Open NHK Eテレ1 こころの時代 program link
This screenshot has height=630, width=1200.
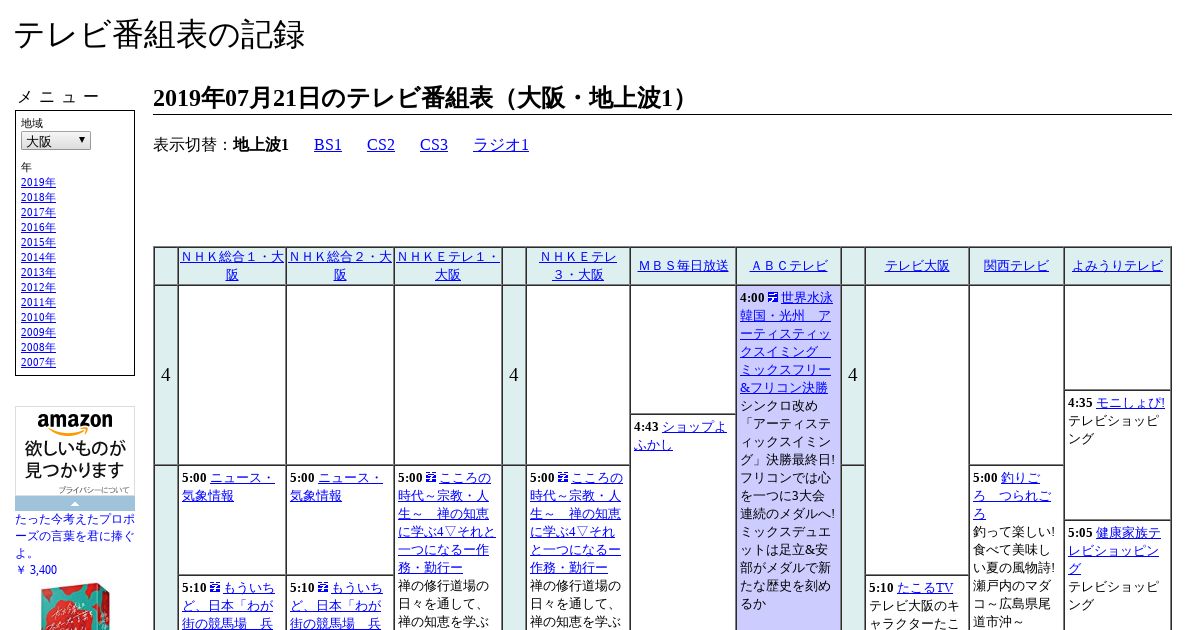[x=445, y=523]
